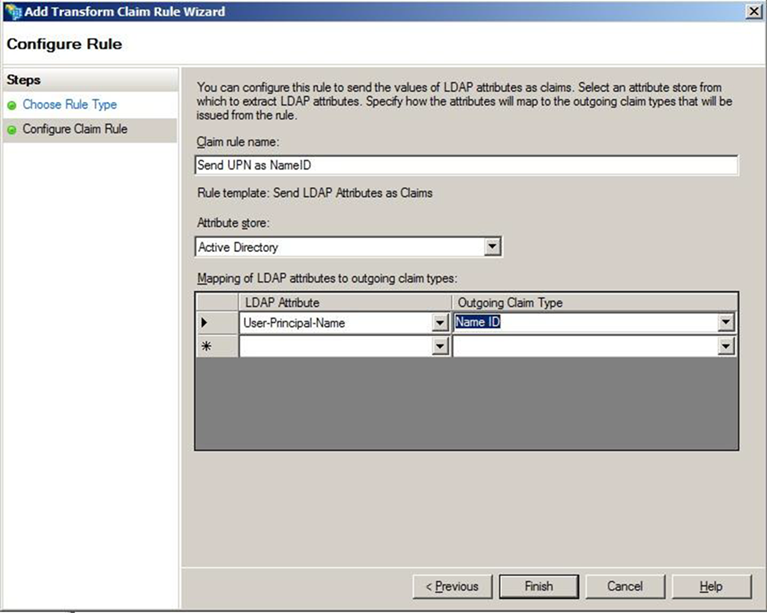
Task: Click the Rule template: Send LDAP Attributes text
Action: (315, 193)
